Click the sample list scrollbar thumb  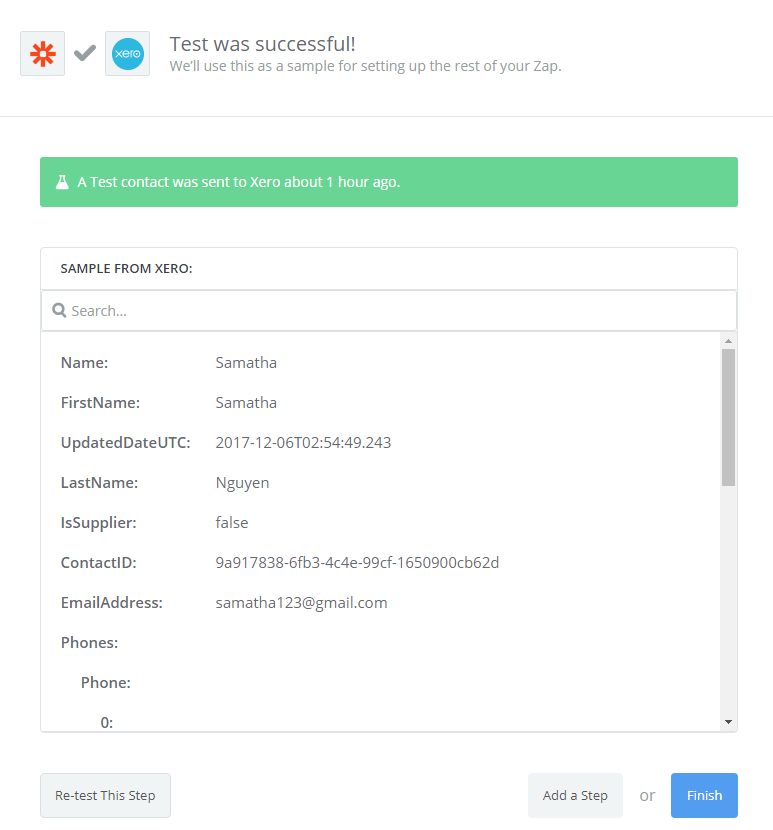(x=729, y=417)
